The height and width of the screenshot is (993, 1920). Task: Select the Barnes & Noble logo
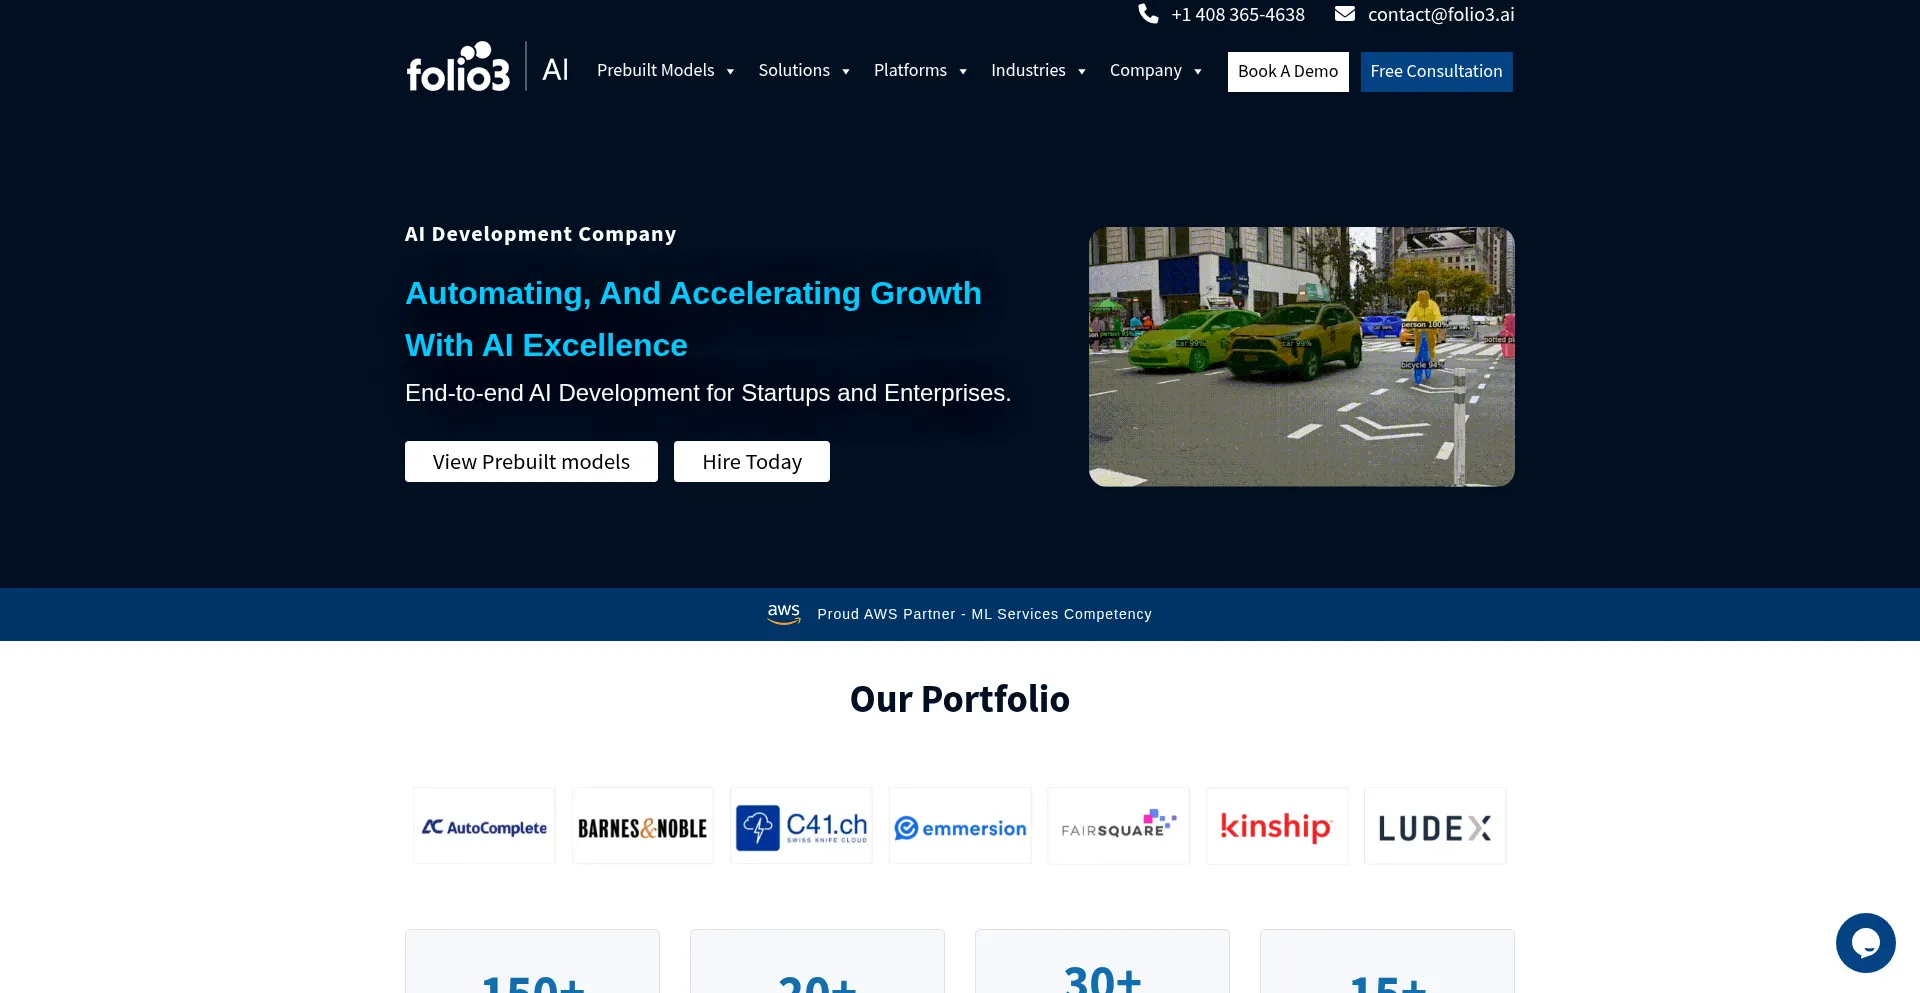(x=642, y=826)
